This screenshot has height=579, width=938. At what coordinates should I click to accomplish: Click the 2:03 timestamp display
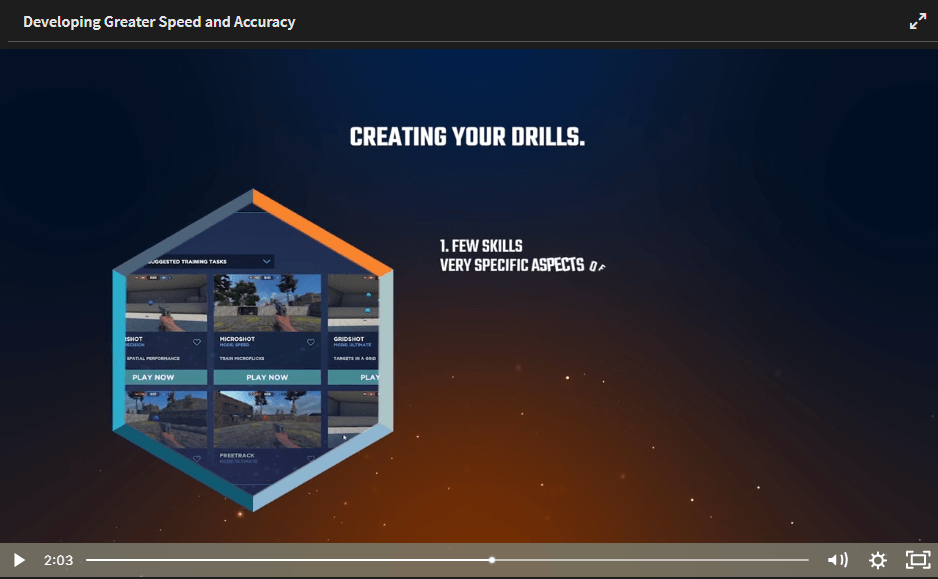[57, 560]
